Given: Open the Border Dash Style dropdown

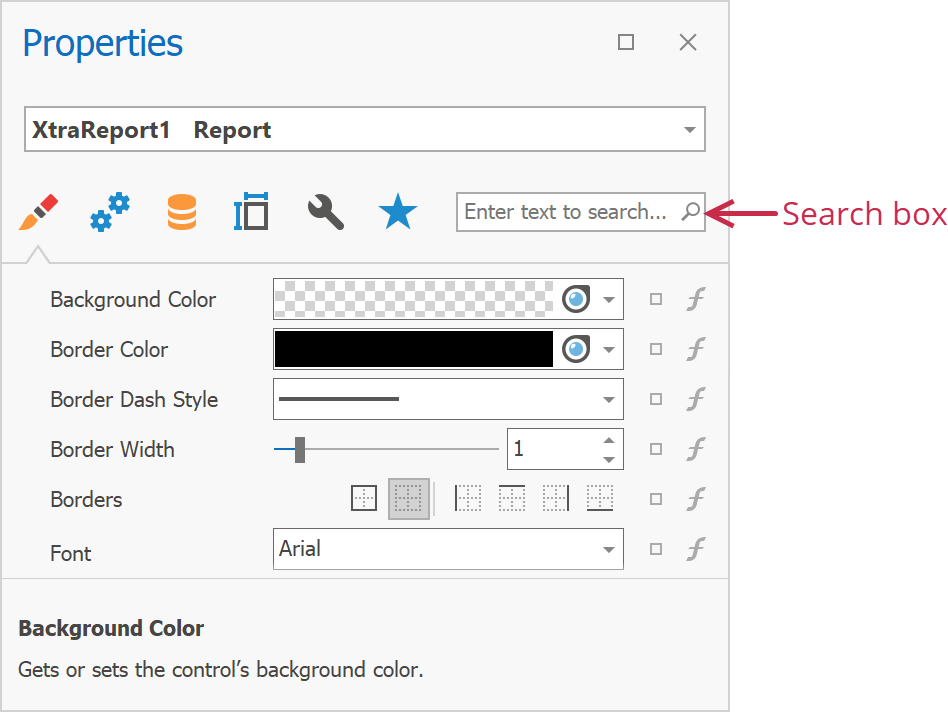Looking at the screenshot, I should [609, 399].
